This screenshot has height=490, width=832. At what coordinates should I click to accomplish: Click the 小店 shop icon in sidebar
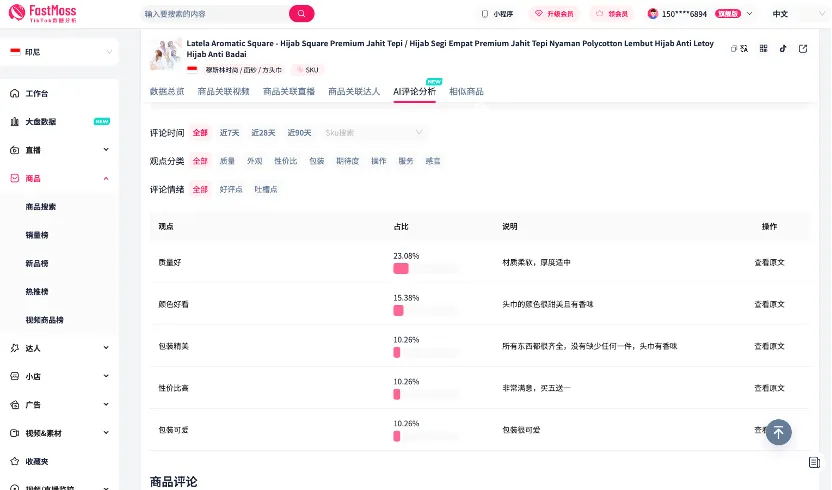[15, 376]
